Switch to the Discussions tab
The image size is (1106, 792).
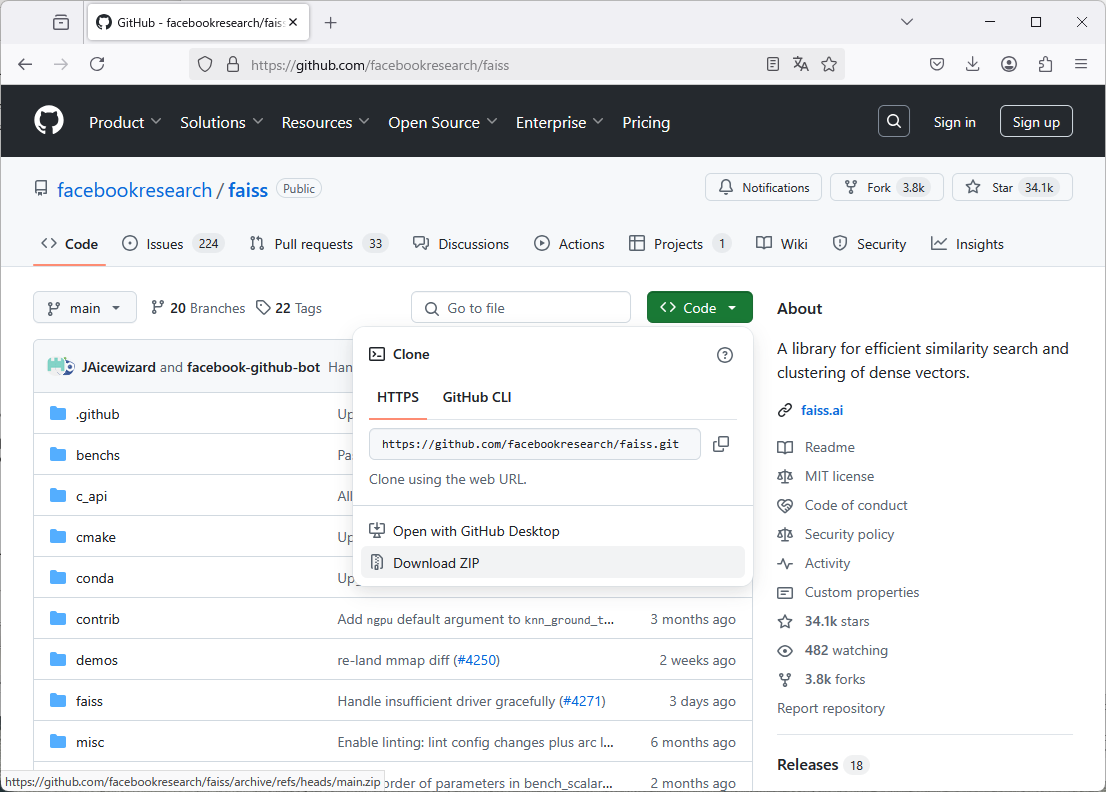pyautogui.click(x=461, y=243)
